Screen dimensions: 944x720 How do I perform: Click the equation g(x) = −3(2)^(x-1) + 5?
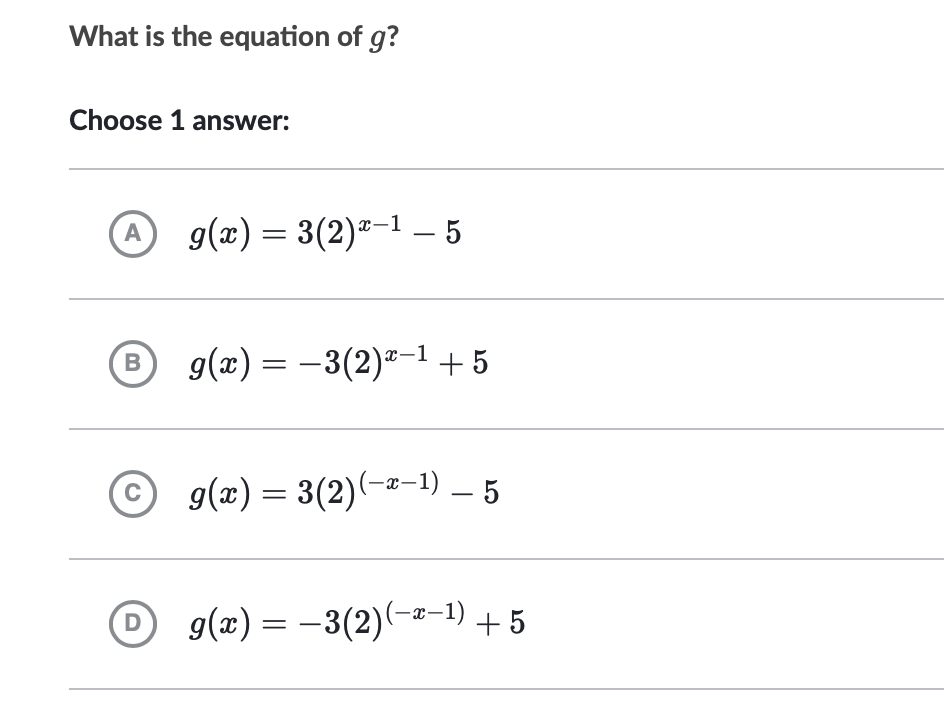(x=335, y=364)
